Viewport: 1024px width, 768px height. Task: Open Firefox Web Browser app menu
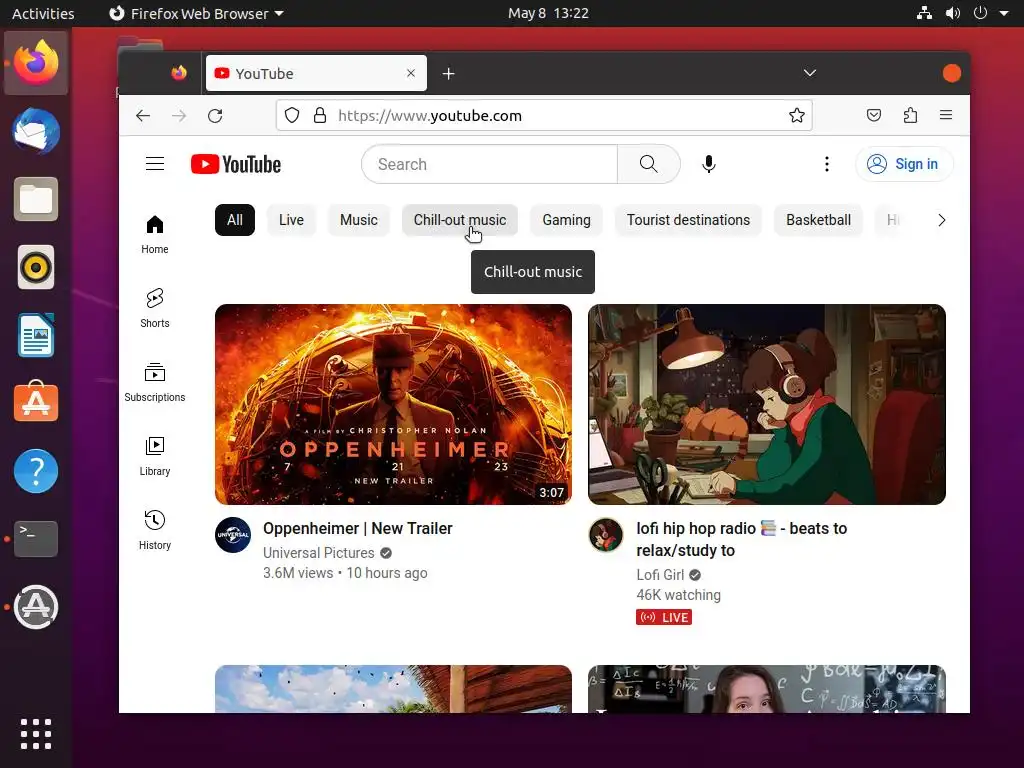coord(196,13)
